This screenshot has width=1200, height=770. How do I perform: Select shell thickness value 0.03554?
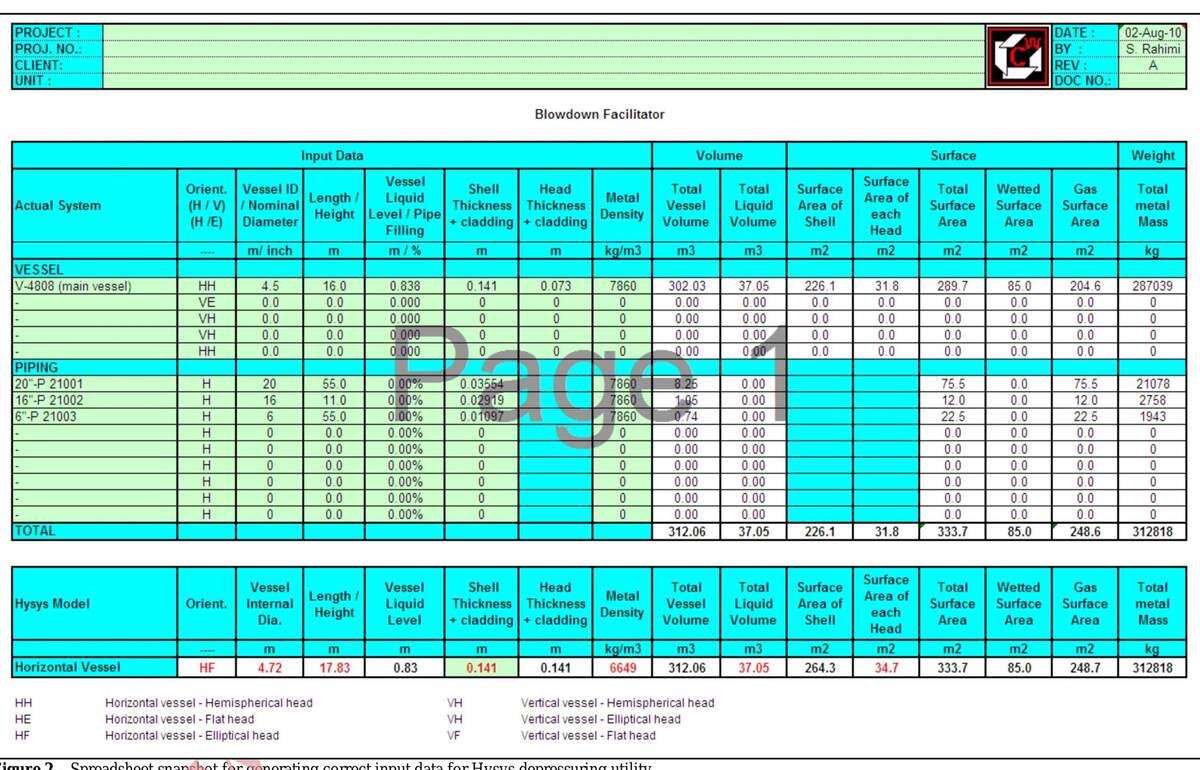coord(483,384)
